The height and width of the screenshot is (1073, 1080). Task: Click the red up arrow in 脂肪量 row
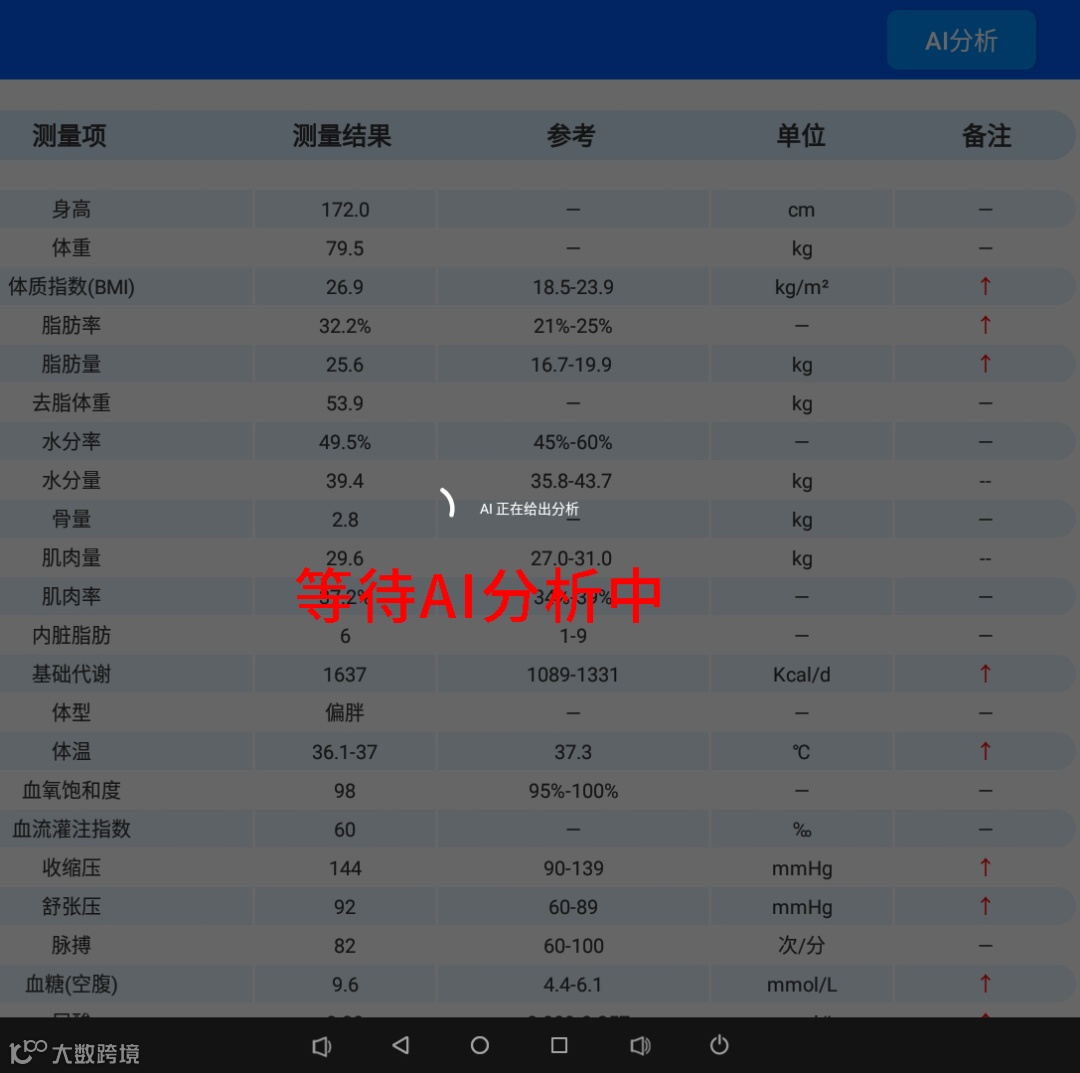(x=985, y=364)
